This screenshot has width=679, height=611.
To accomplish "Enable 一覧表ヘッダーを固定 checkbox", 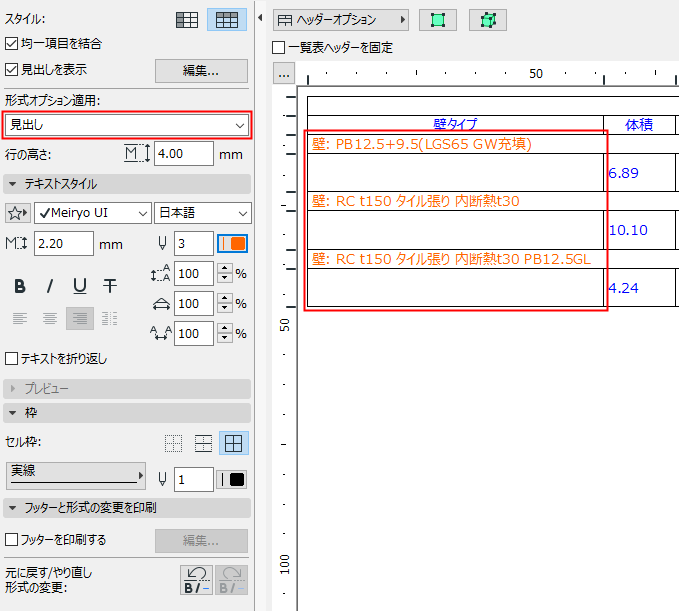I will (278, 47).
